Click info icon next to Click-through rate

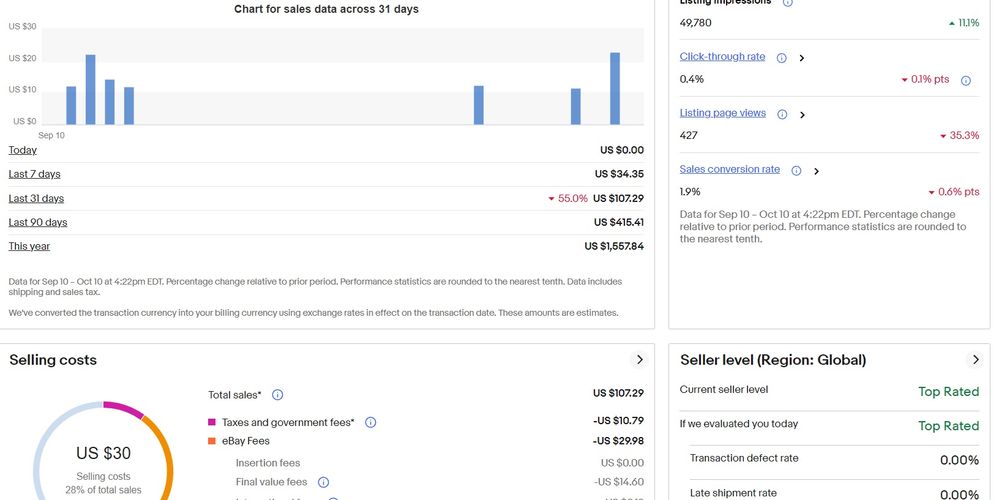pyautogui.click(x=781, y=58)
